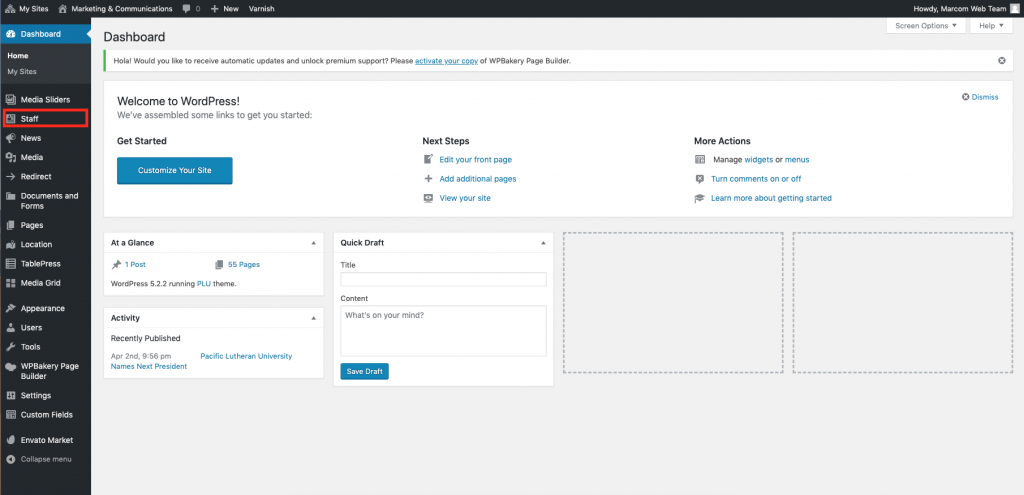Dismiss the WPBakery notice with close icon
This screenshot has height=495, width=1024.
[x=1001, y=60]
